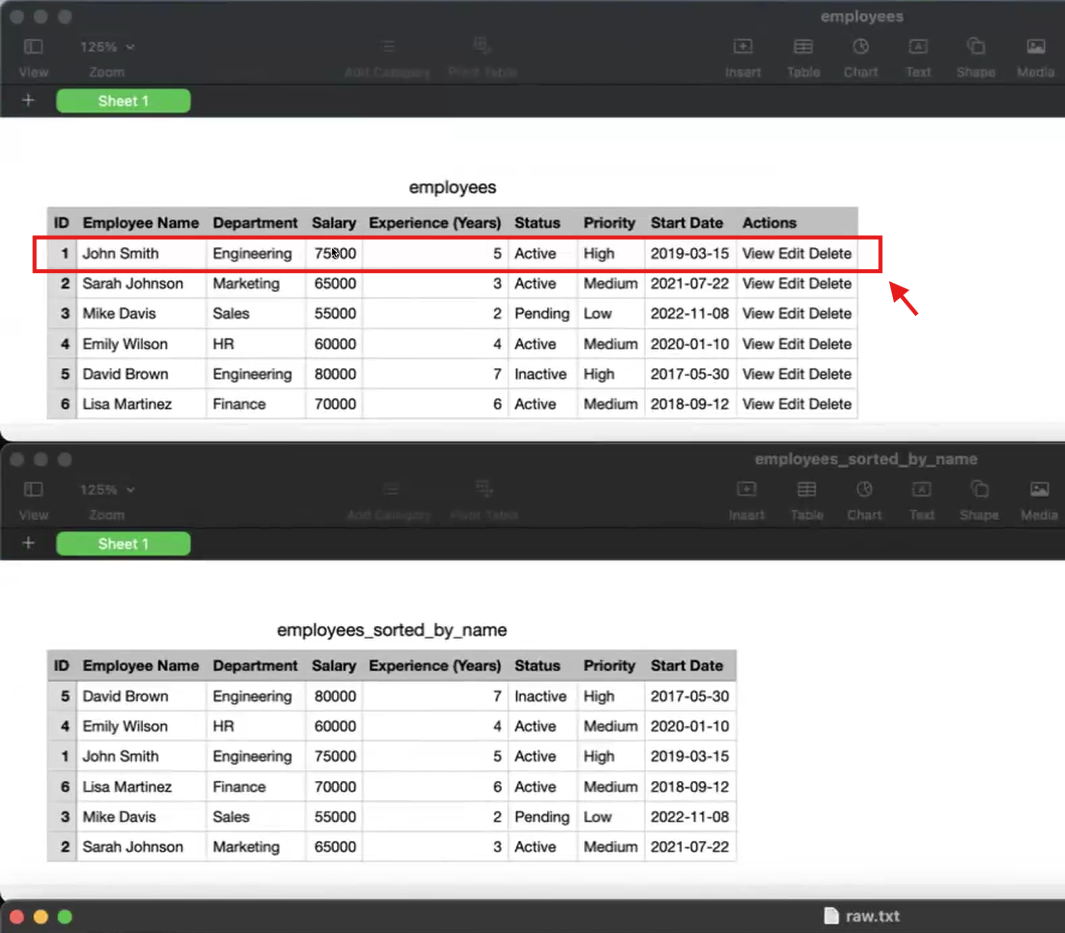Click Media icon in employees_sorted_by_name window
The image size is (1065, 933).
pos(1039,489)
